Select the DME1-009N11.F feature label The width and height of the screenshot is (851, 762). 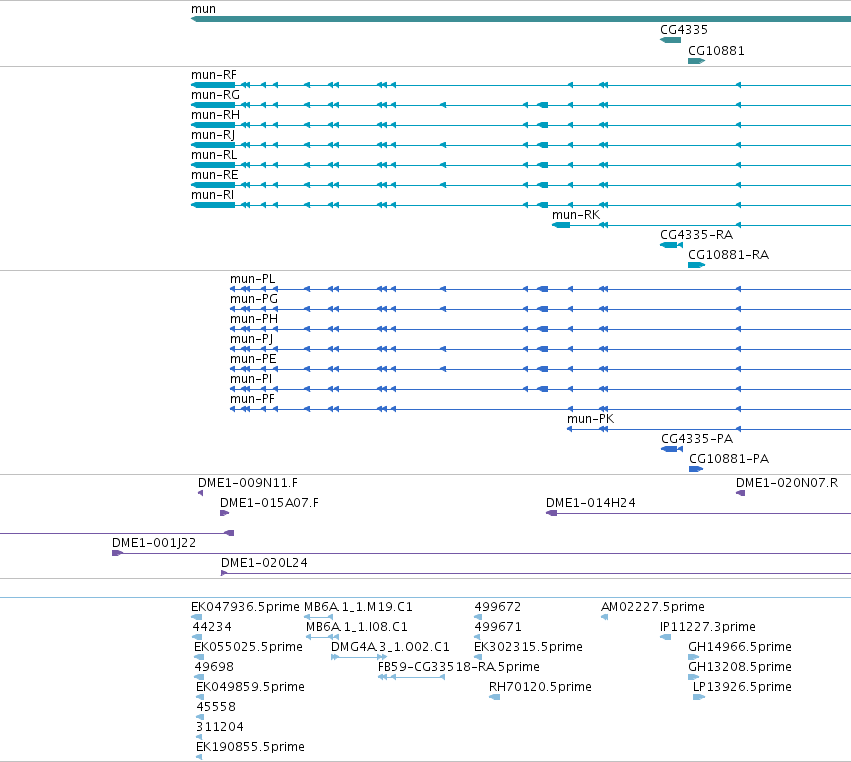[x=247, y=482]
